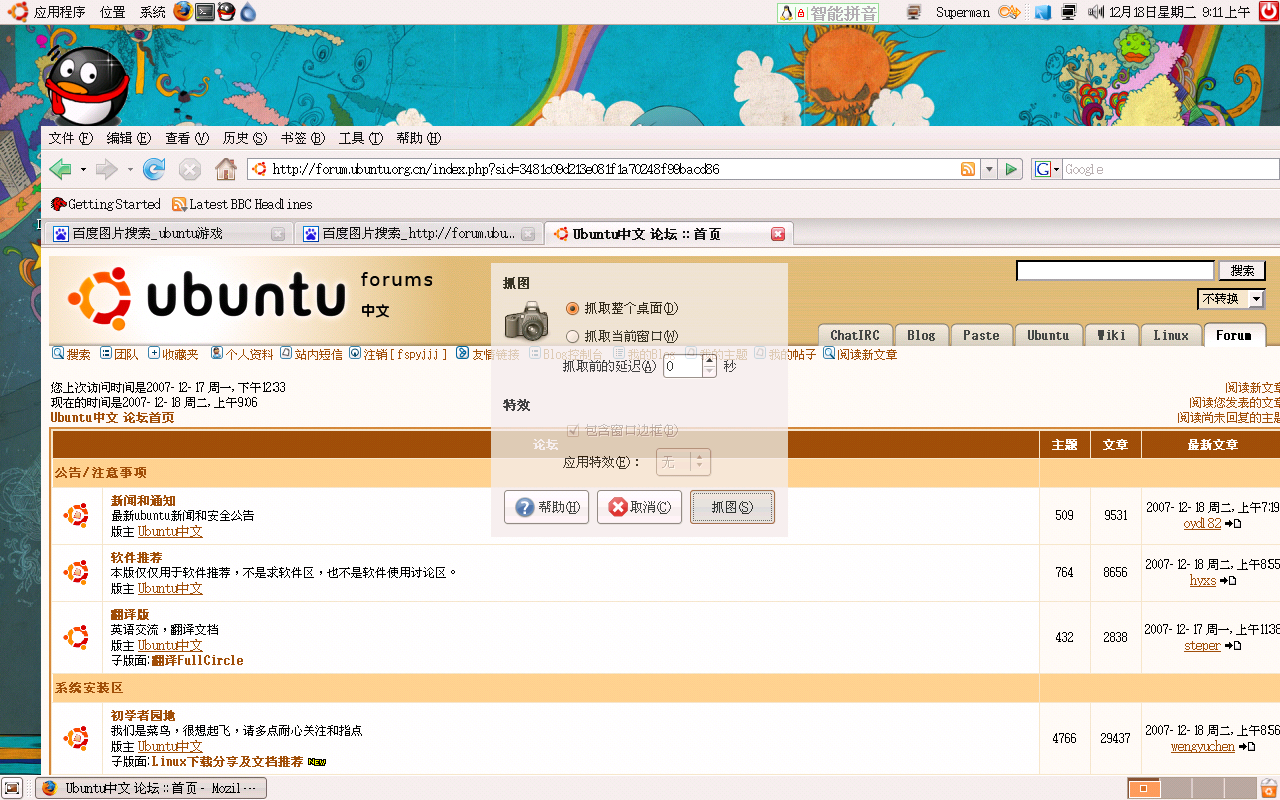The image size is (1280, 800).
Task: Click the blue water-drop launcher icon
Action: (x=248, y=12)
